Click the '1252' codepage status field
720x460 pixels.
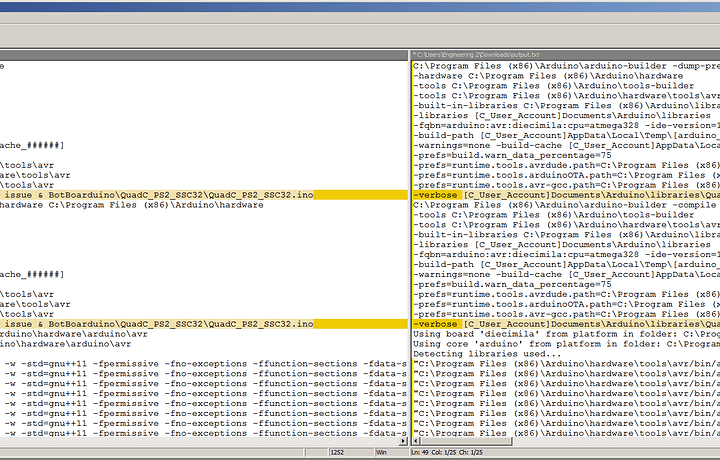tap(351, 453)
